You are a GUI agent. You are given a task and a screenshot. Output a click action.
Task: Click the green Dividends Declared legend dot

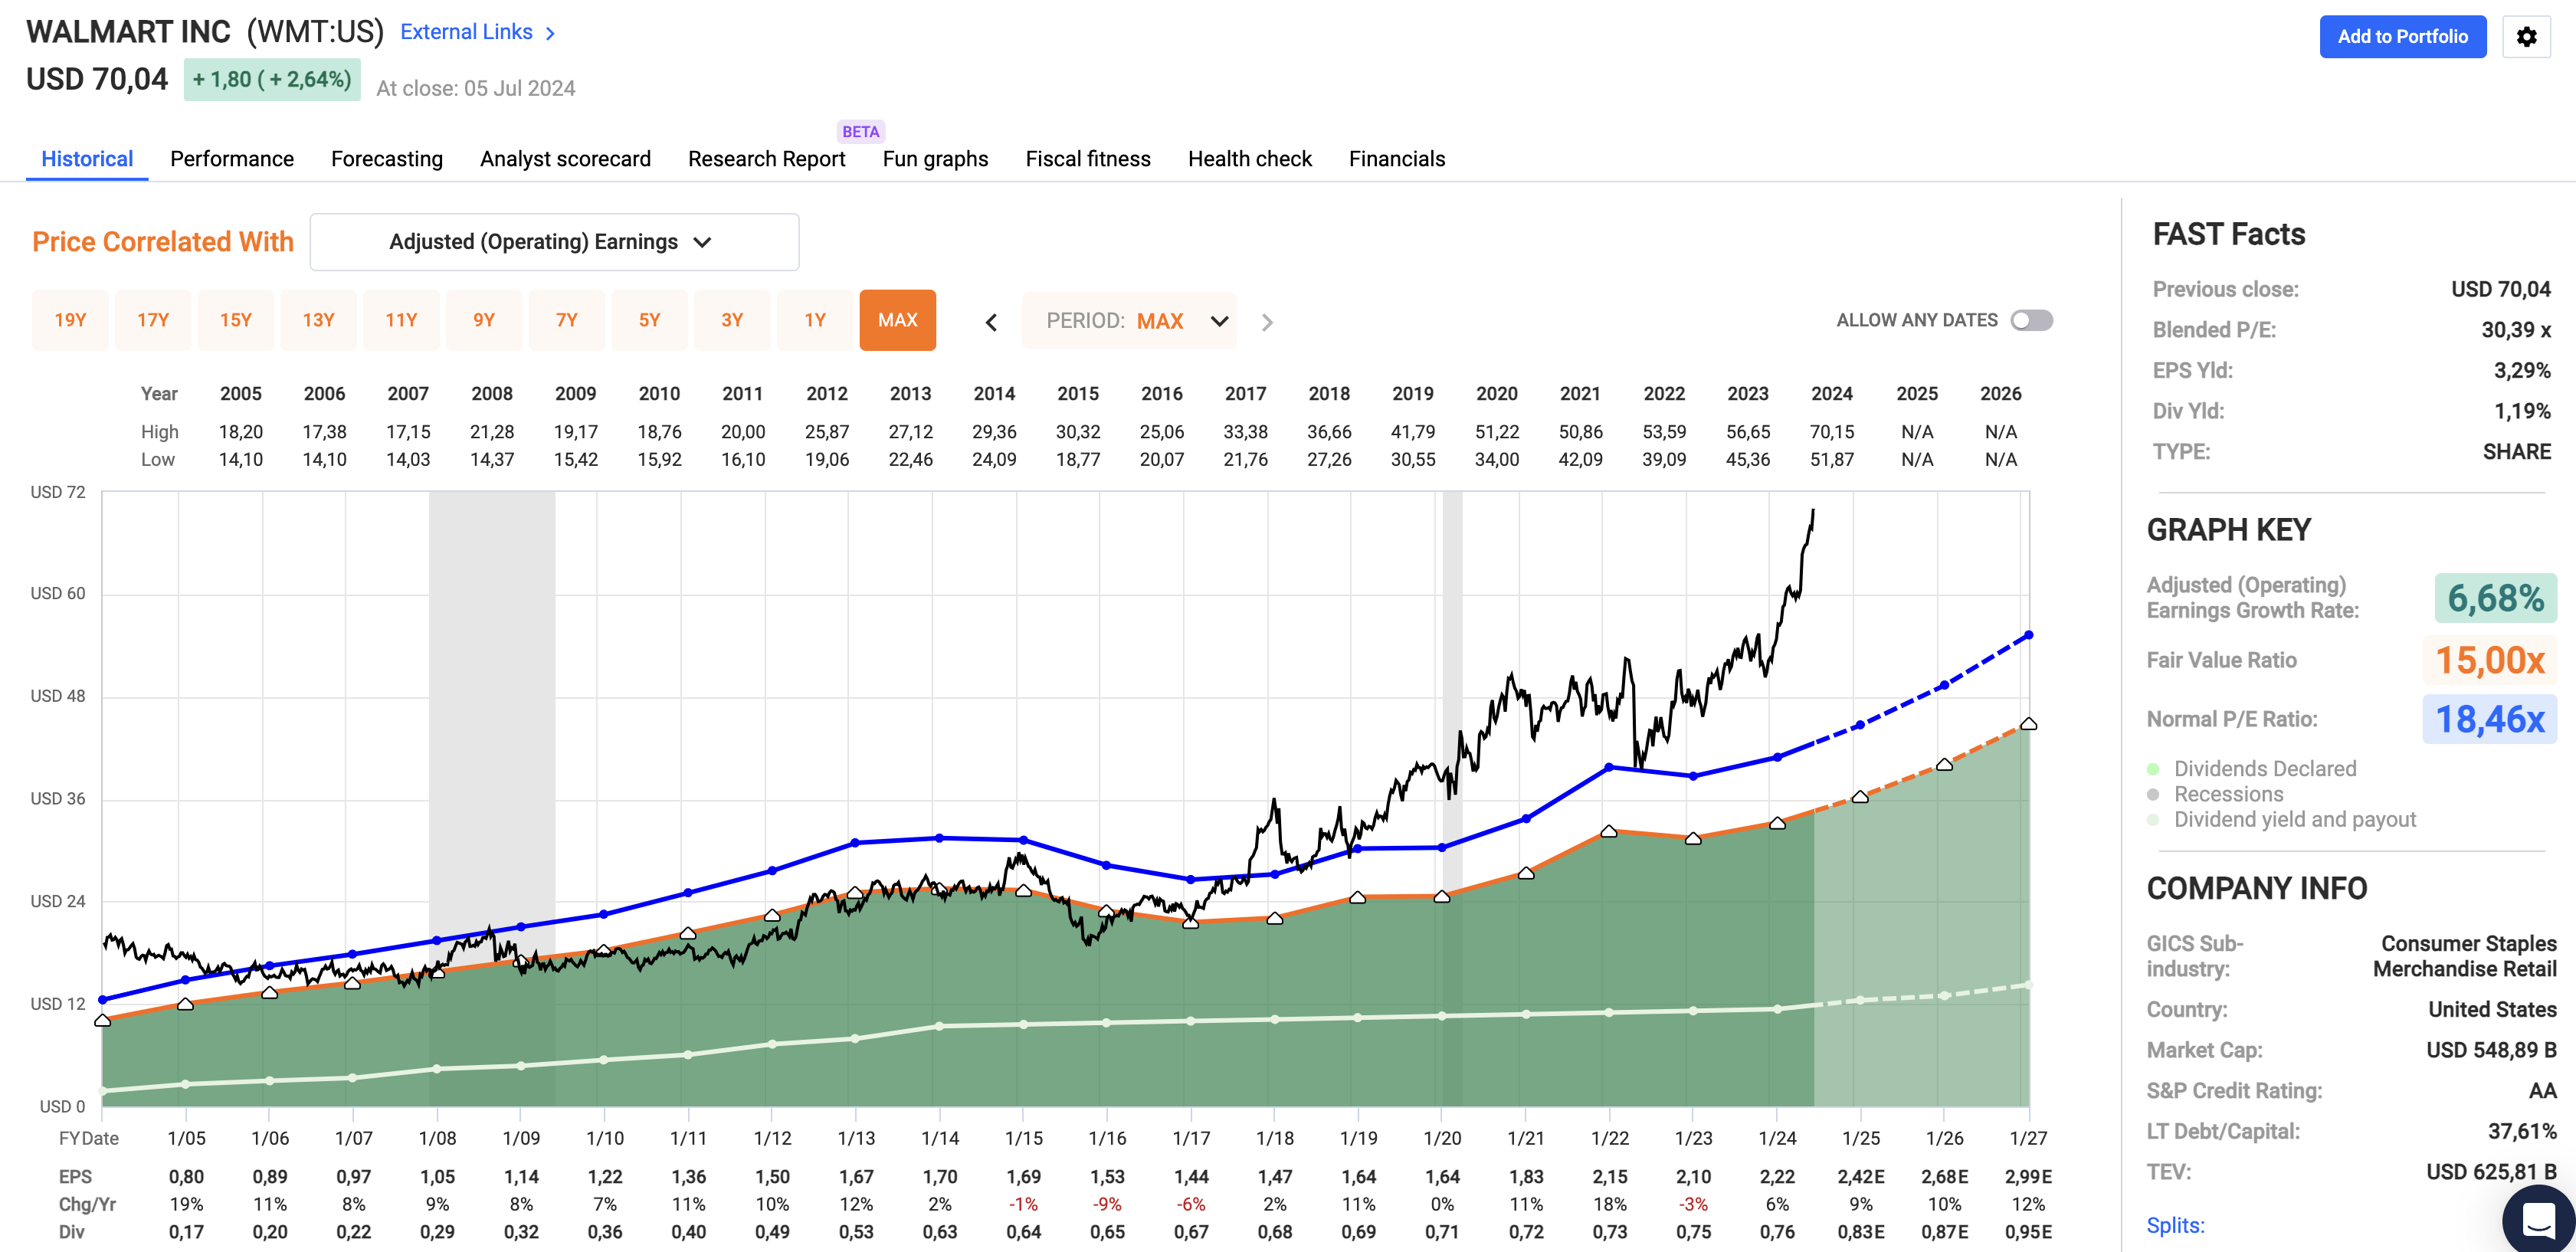click(x=2153, y=769)
